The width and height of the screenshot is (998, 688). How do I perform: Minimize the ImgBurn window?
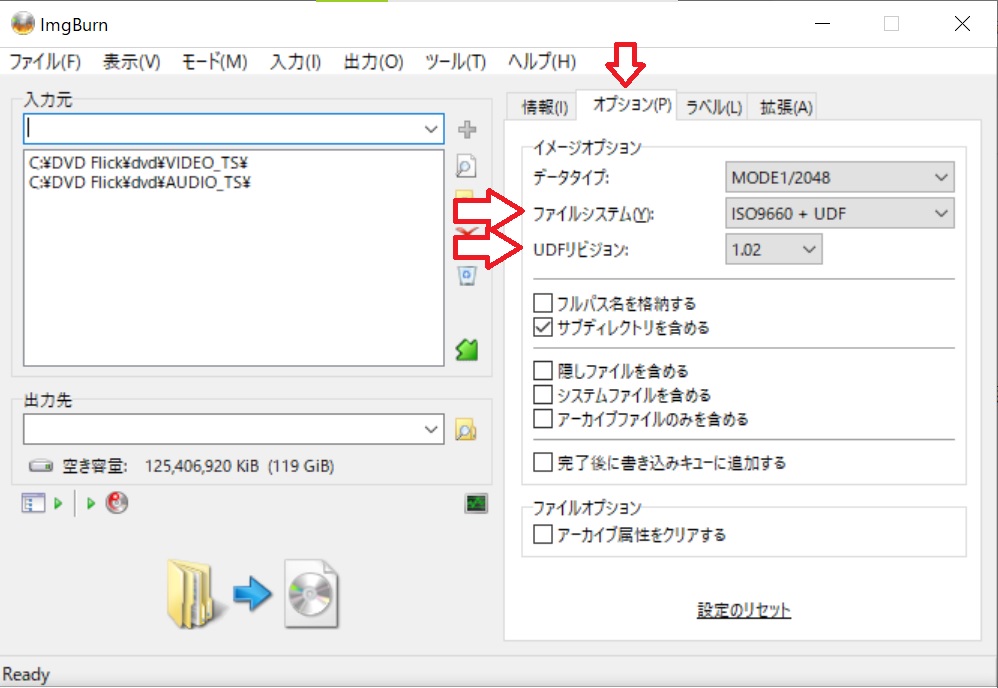tap(822, 24)
